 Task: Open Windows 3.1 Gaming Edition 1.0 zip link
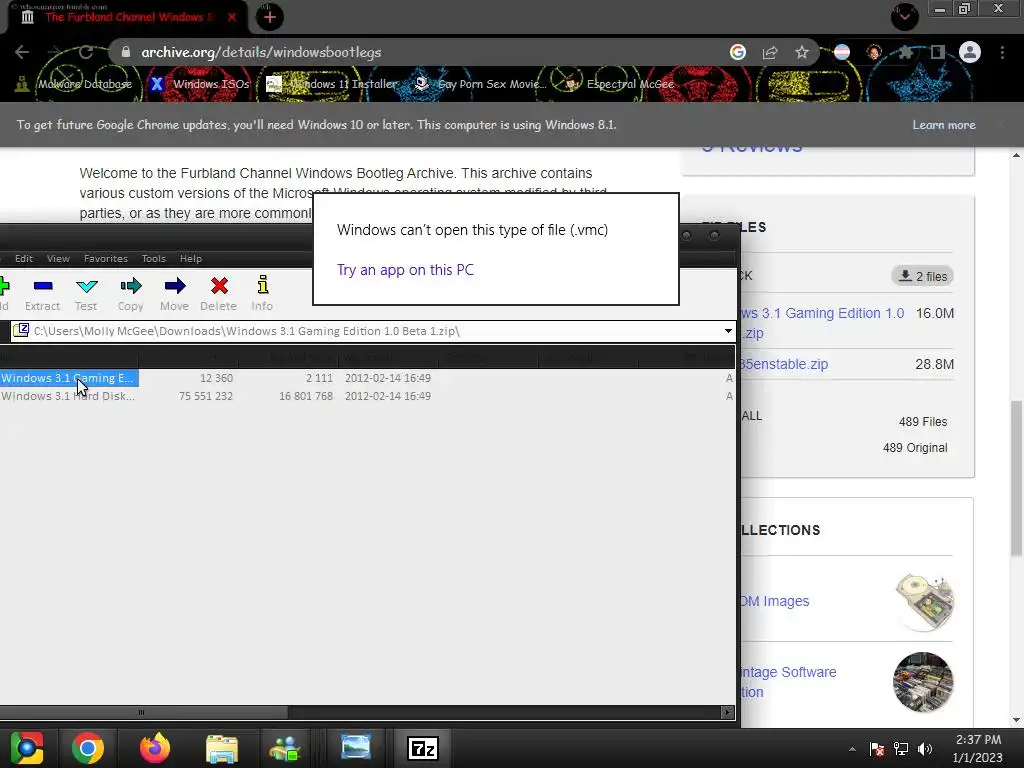pyautogui.click(x=822, y=323)
